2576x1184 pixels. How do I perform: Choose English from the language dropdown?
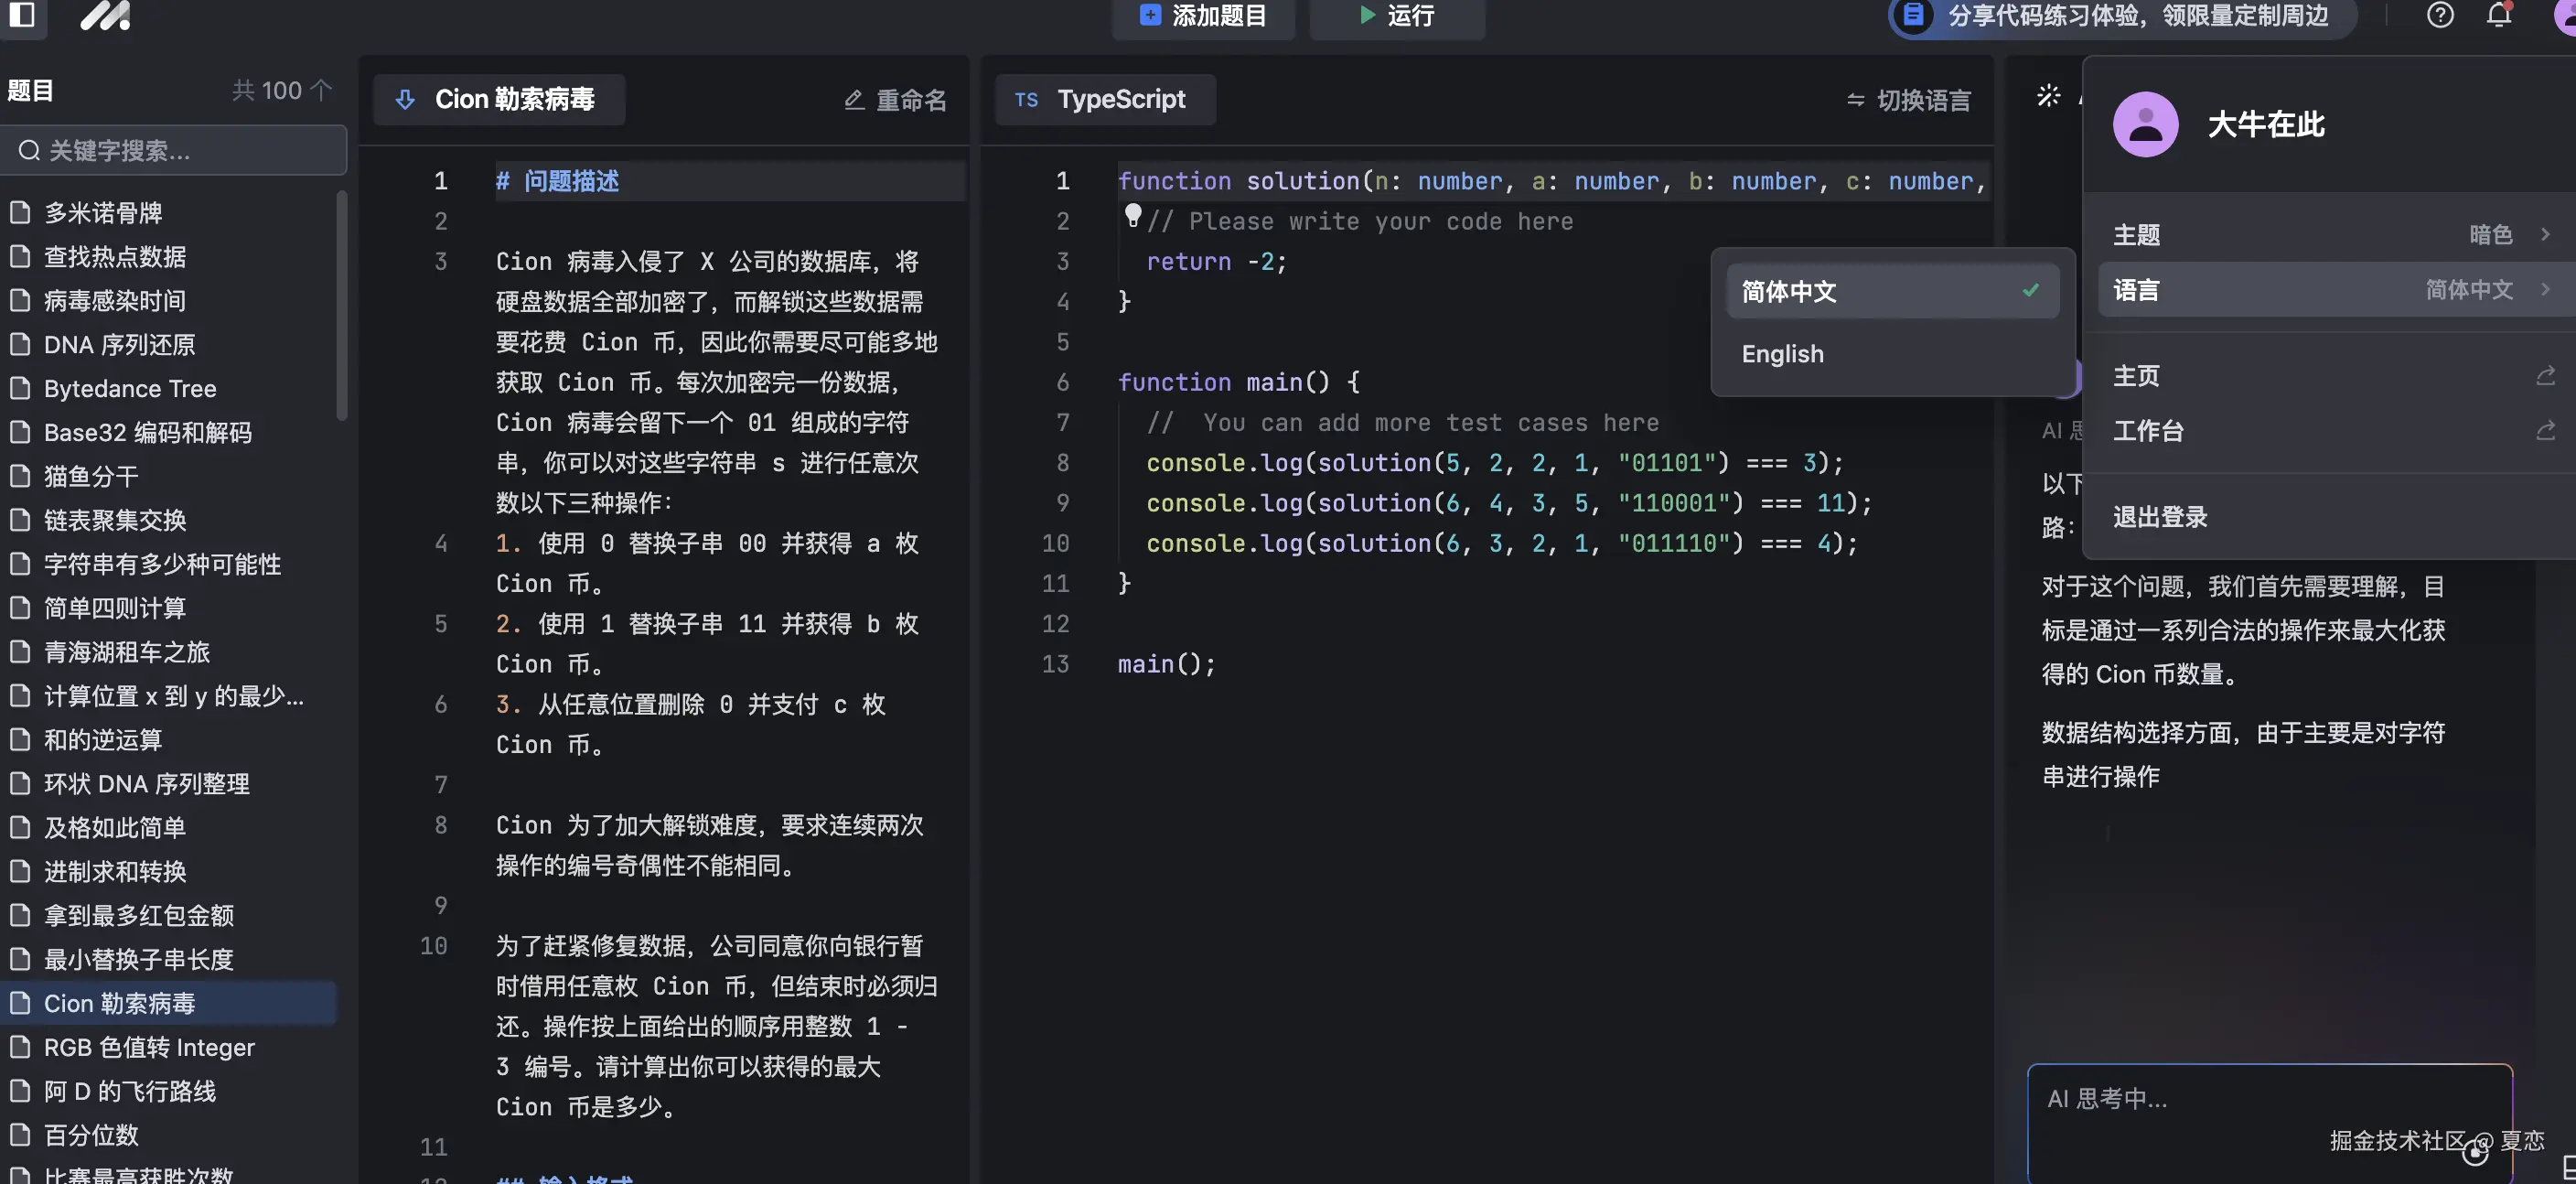1783,353
